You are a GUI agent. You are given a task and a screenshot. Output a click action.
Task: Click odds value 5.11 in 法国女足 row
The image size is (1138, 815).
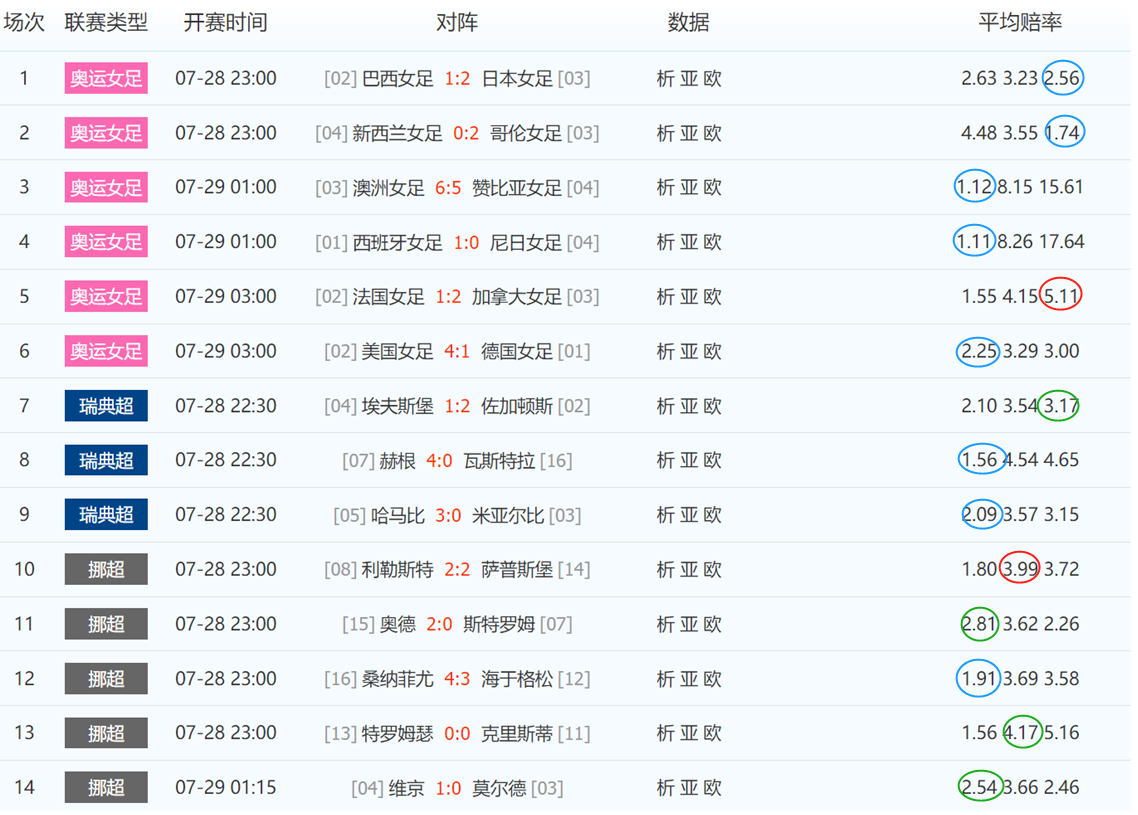point(1061,296)
